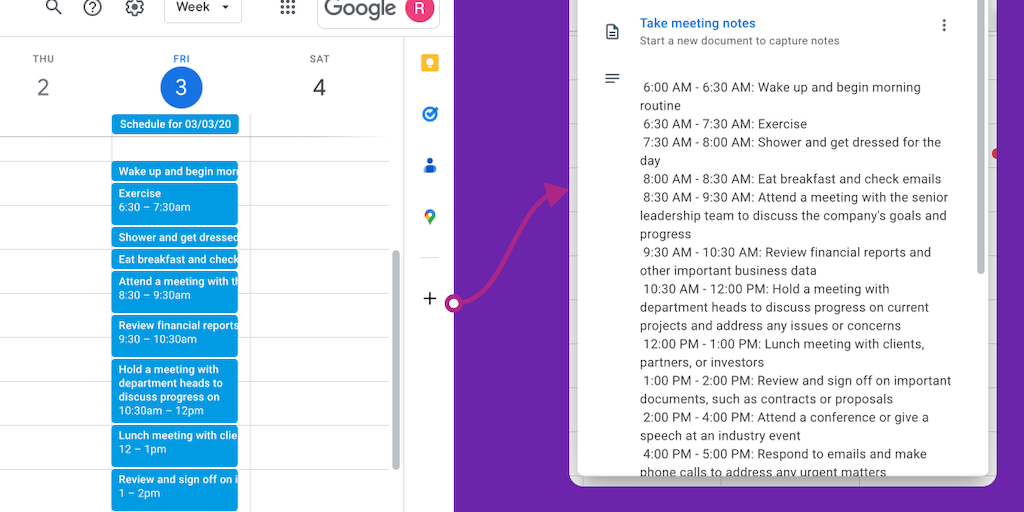Open the Eat breakfast and check event

(x=175, y=259)
